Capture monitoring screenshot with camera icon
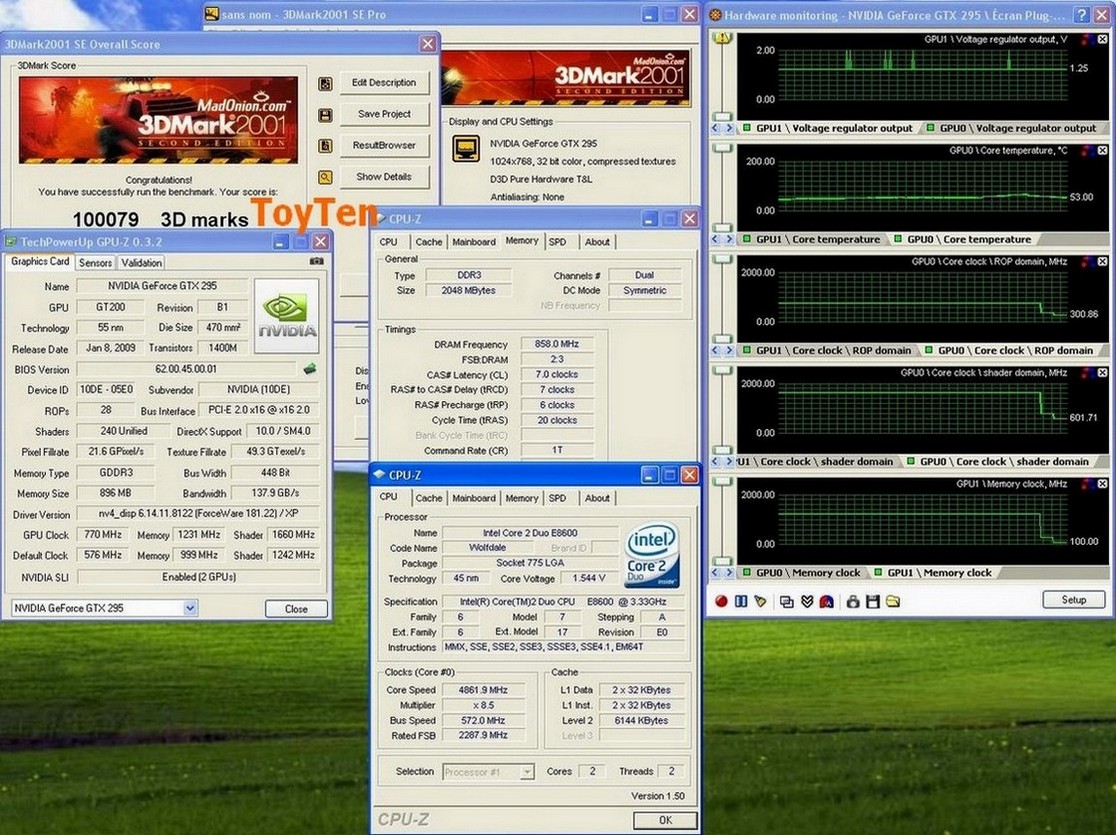Screen dimensions: 1116x835 [x=853, y=602]
